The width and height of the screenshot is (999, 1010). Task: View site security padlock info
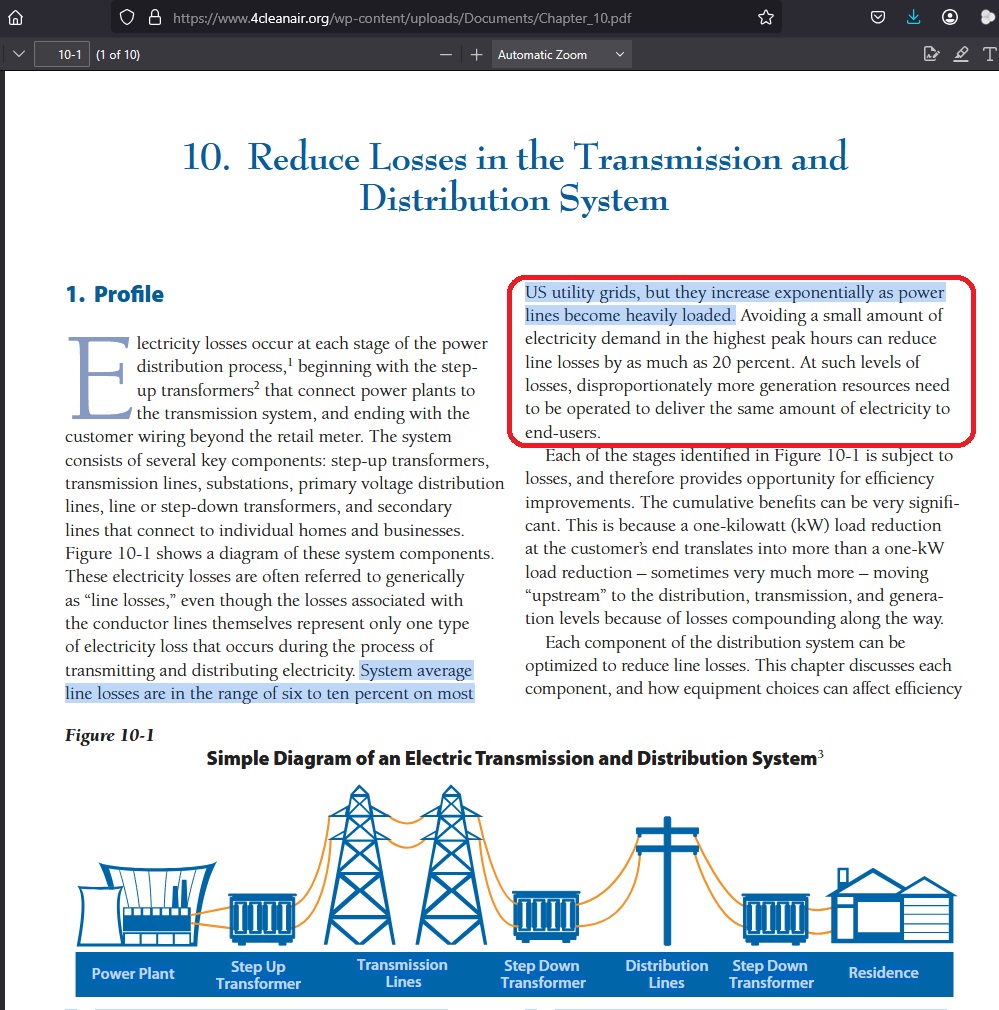tap(155, 17)
